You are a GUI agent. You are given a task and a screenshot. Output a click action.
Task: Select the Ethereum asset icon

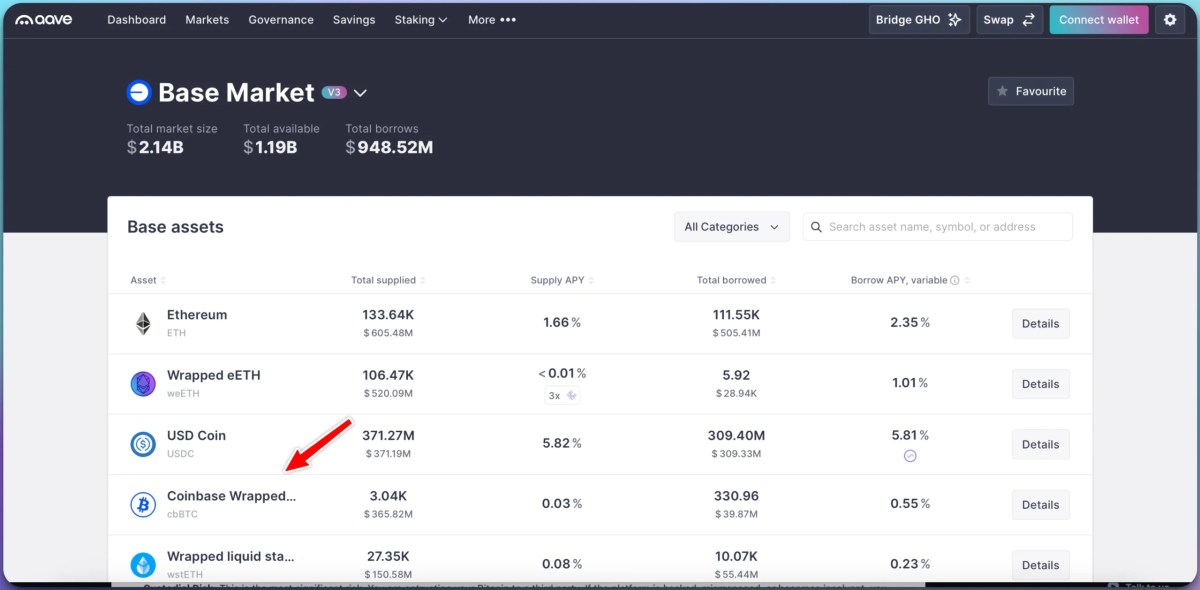click(143, 323)
